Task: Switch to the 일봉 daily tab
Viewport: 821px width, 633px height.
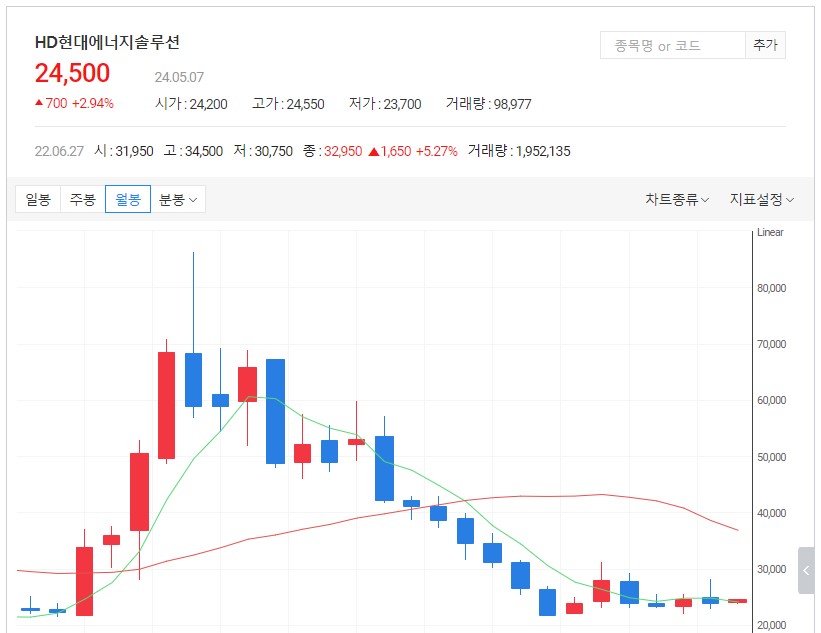Action: pyautogui.click(x=37, y=198)
